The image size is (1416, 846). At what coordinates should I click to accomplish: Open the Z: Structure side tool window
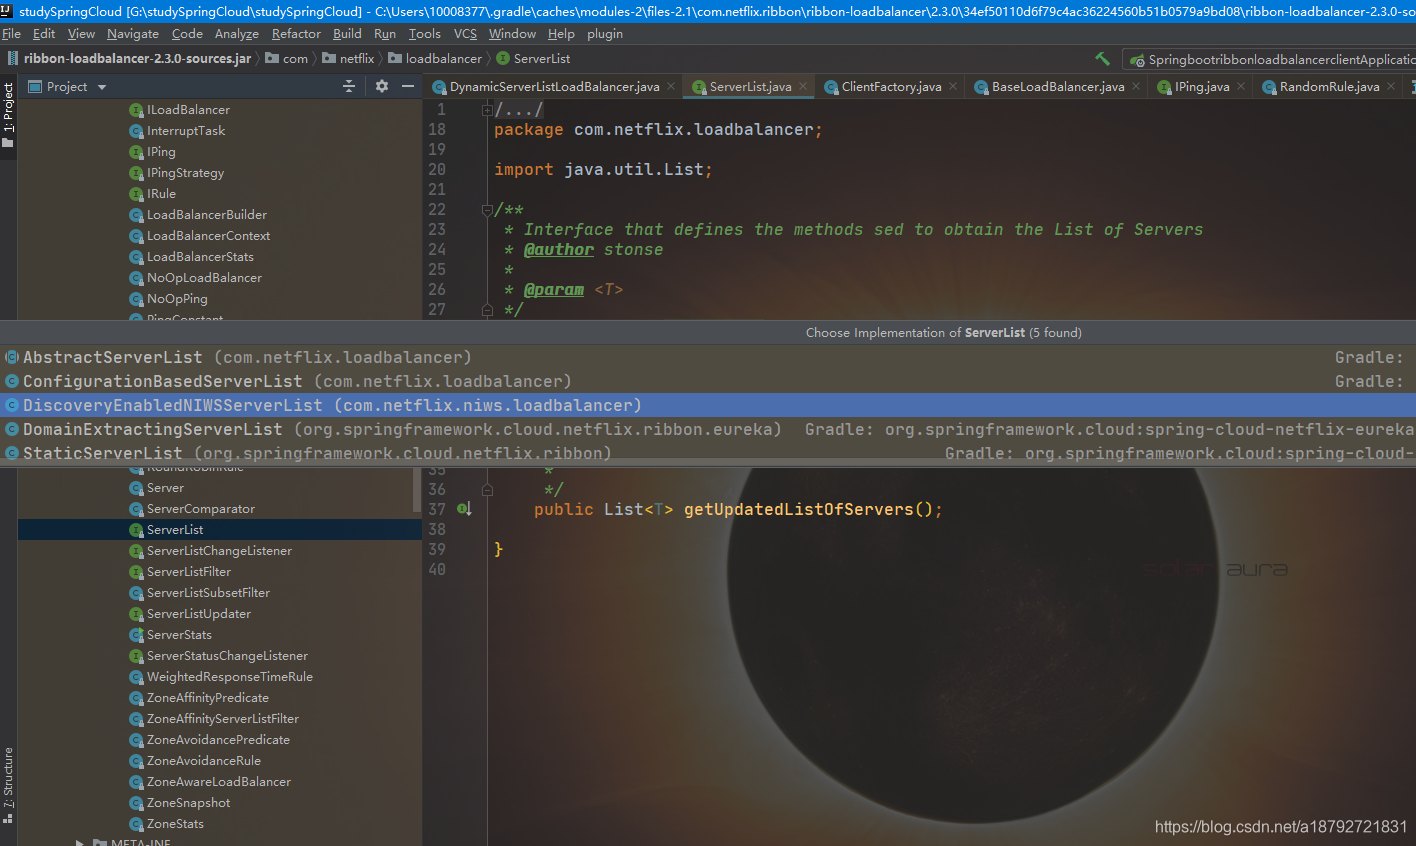click(x=8, y=785)
